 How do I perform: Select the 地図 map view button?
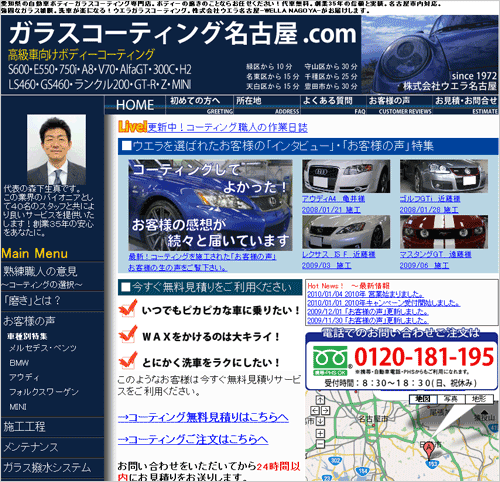(423, 399)
